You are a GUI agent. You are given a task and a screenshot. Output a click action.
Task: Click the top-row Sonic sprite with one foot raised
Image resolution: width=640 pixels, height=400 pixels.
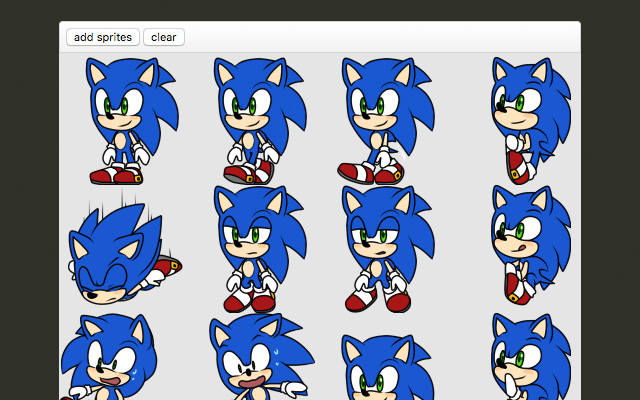pos(255,120)
